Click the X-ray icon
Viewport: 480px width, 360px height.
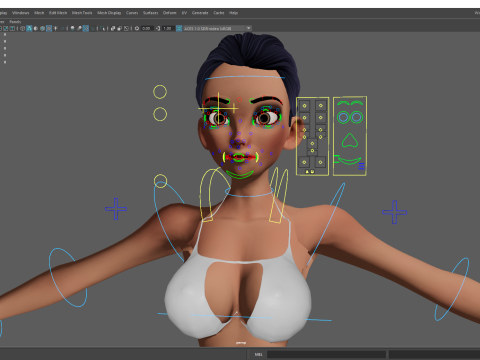[113, 28]
